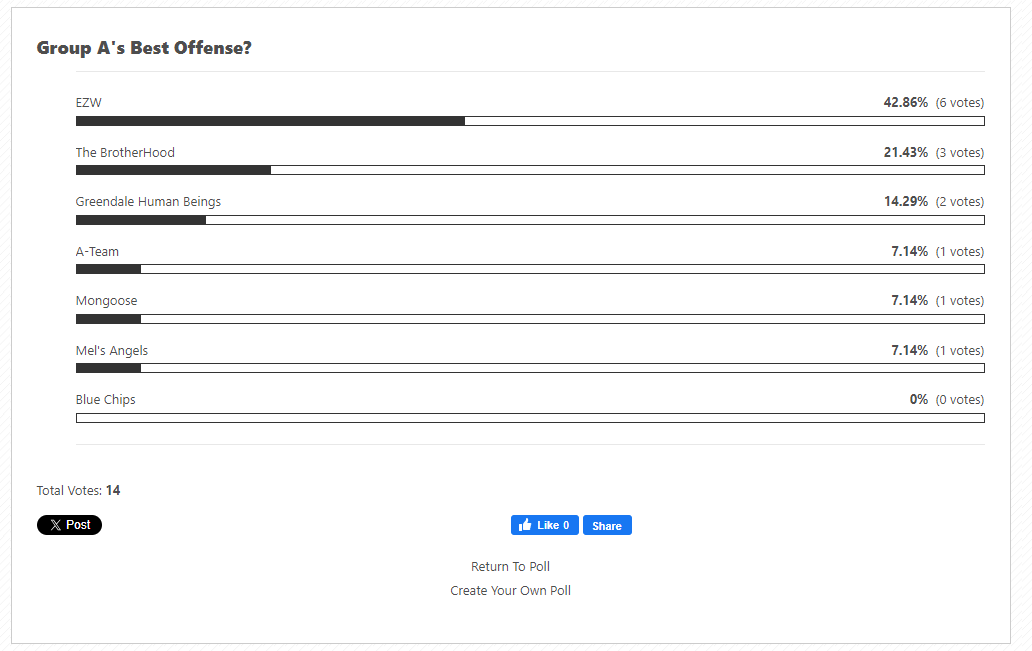Image resolution: width=1032 pixels, height=651 pixels.
Task: Select the Blue Chips option label
Action: pos(105,400)
